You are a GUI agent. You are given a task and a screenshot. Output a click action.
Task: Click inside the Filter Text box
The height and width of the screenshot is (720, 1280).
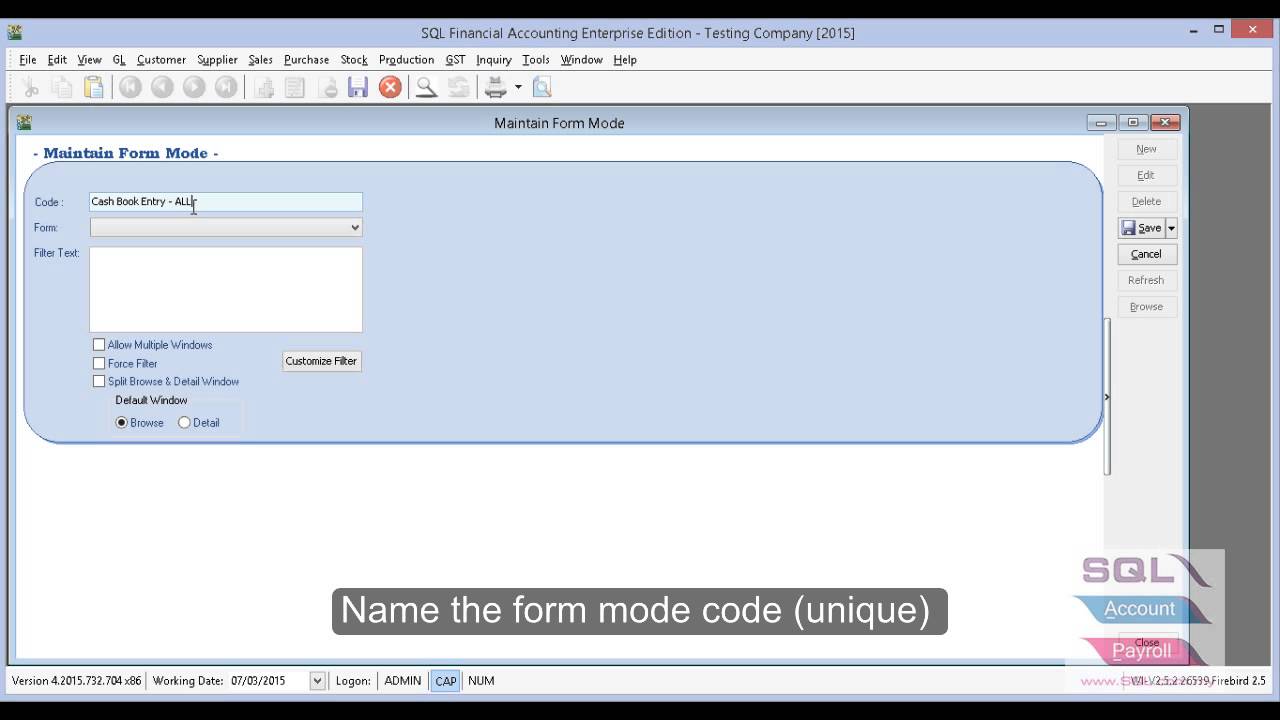coord(226,290)
